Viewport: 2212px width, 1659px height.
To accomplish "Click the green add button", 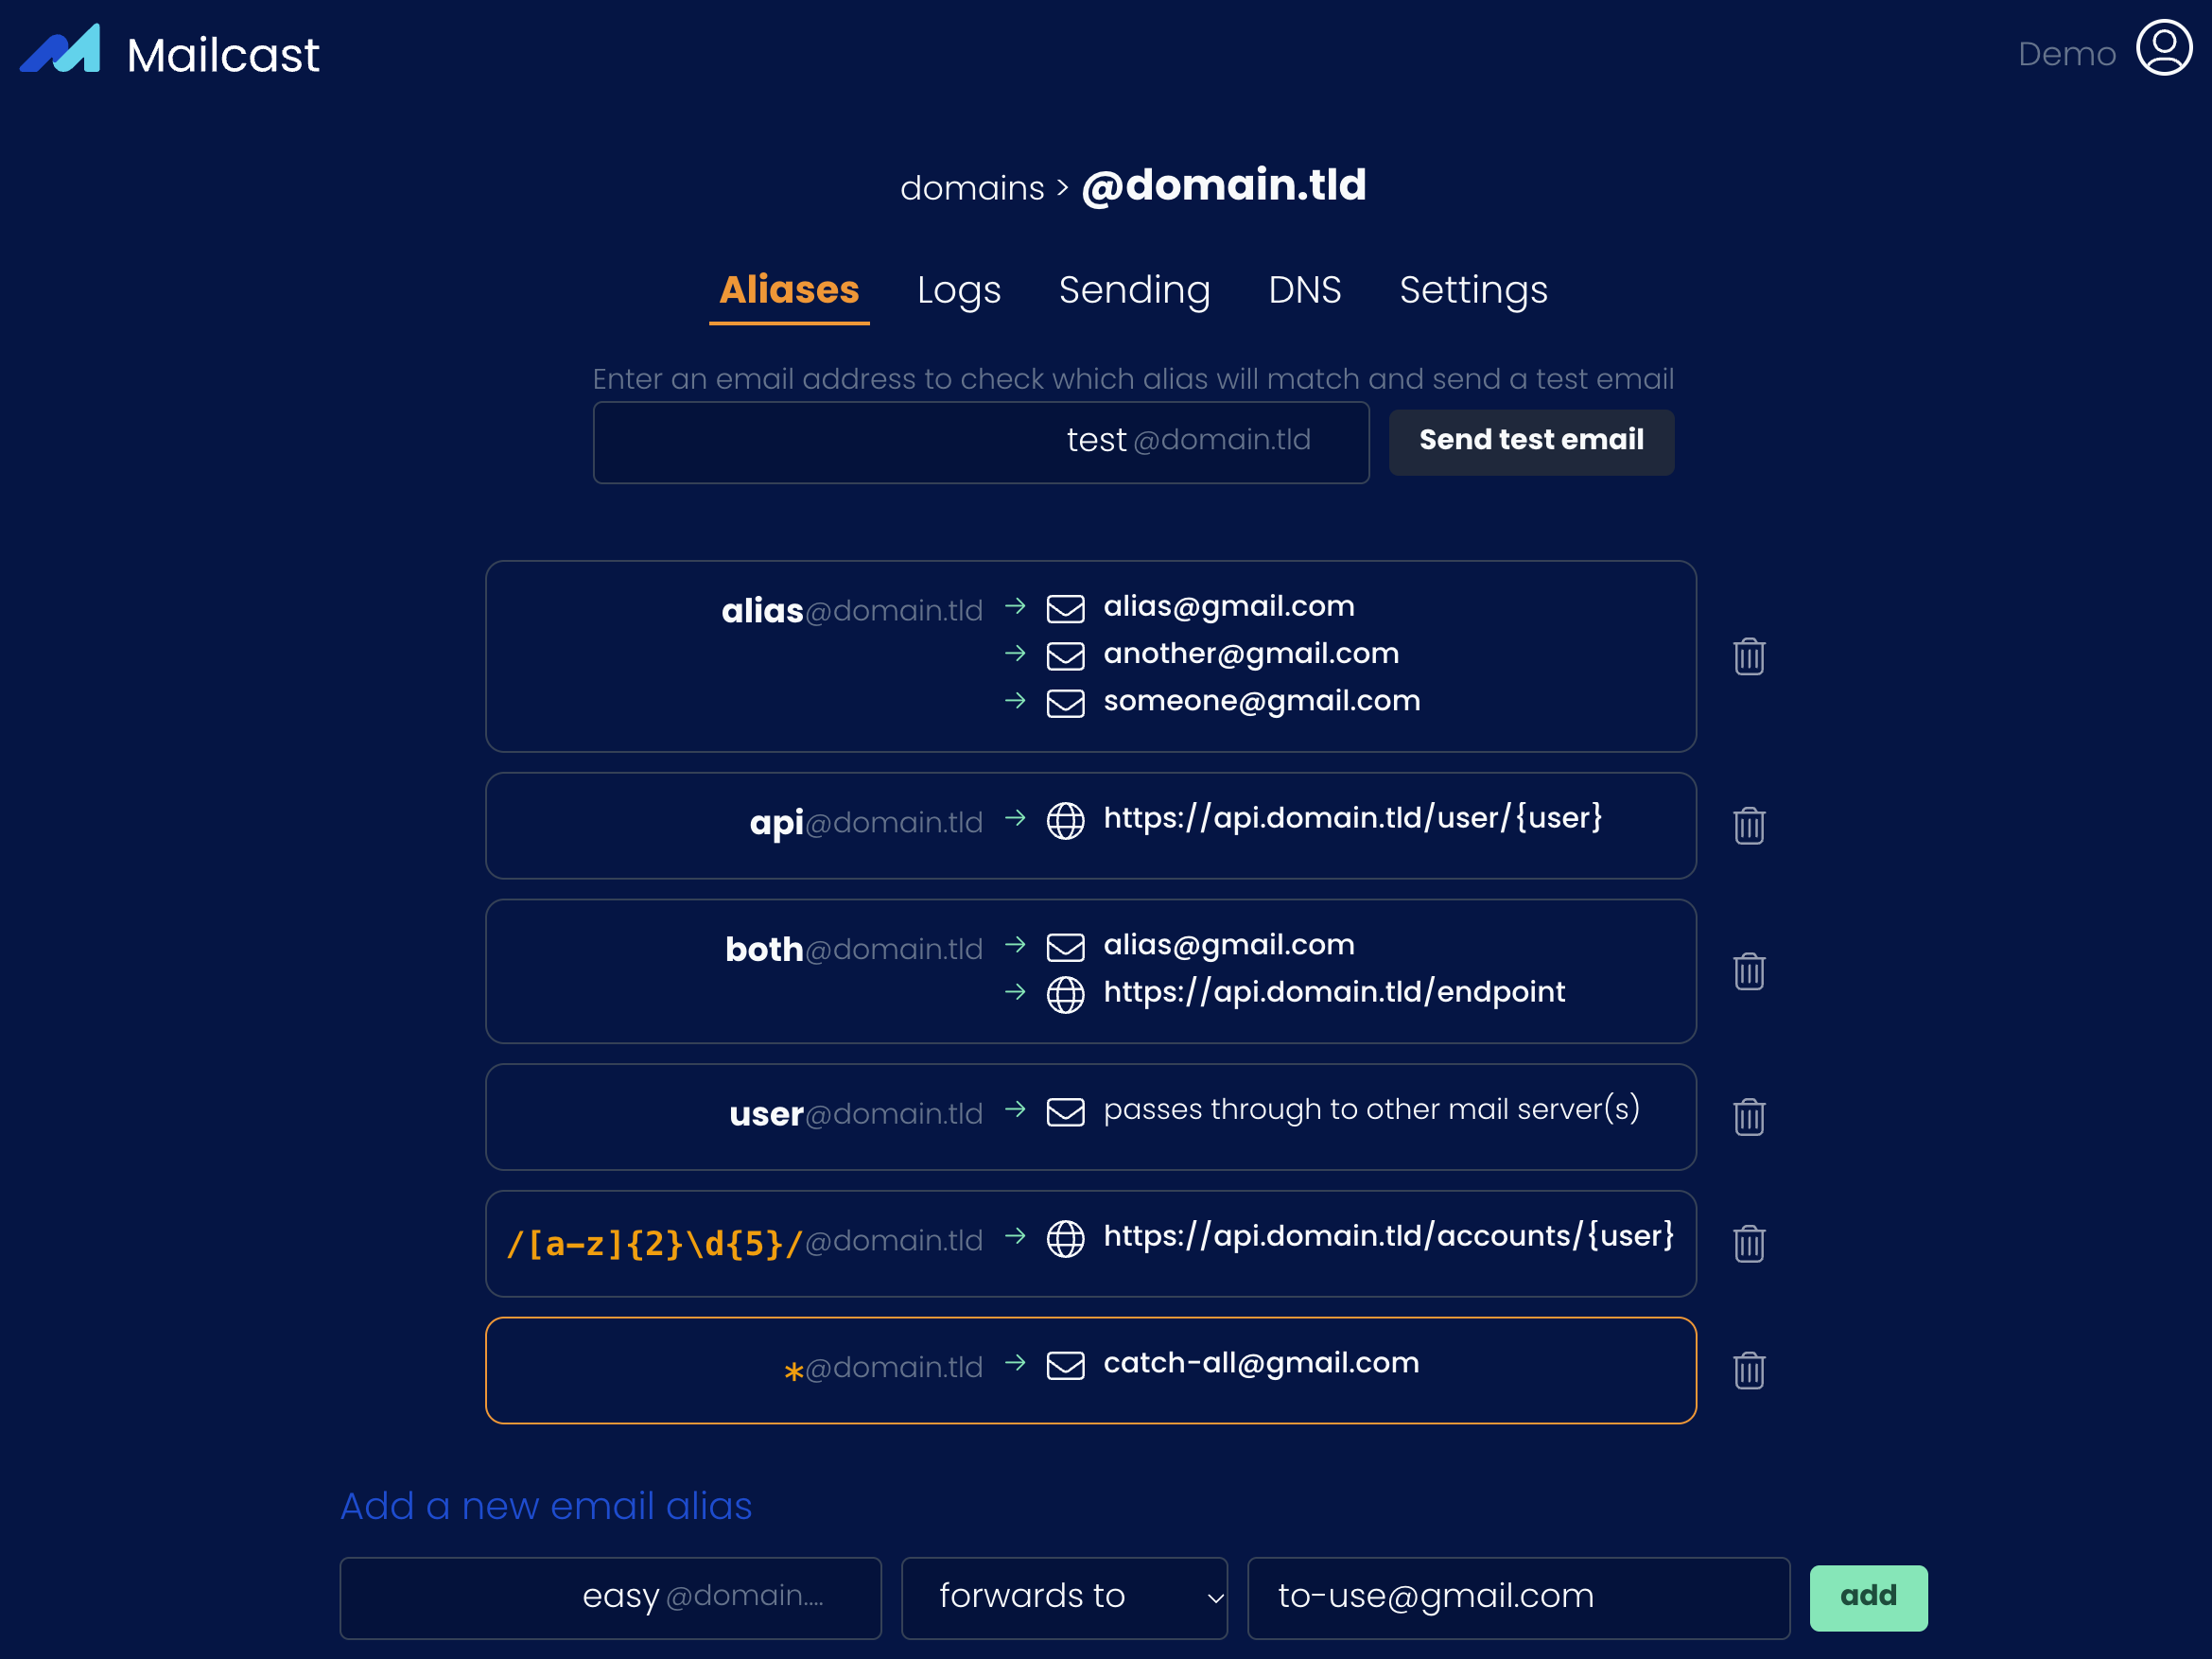I will pos(1867,1597).
